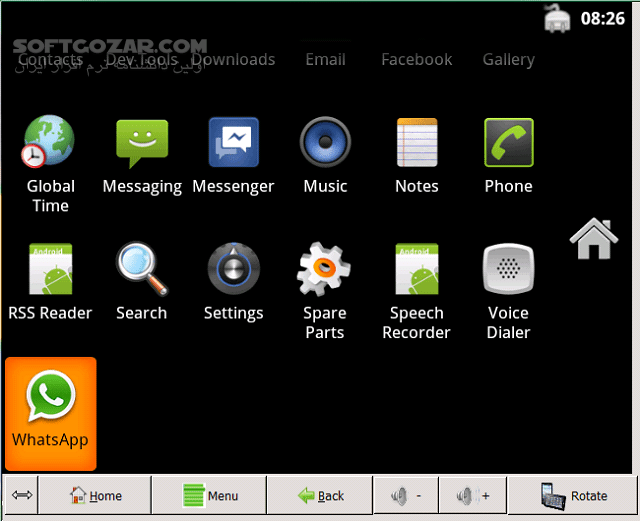Increase volume with the plus speaker button
The image size is (640, 521).
(x=473, y=495)
